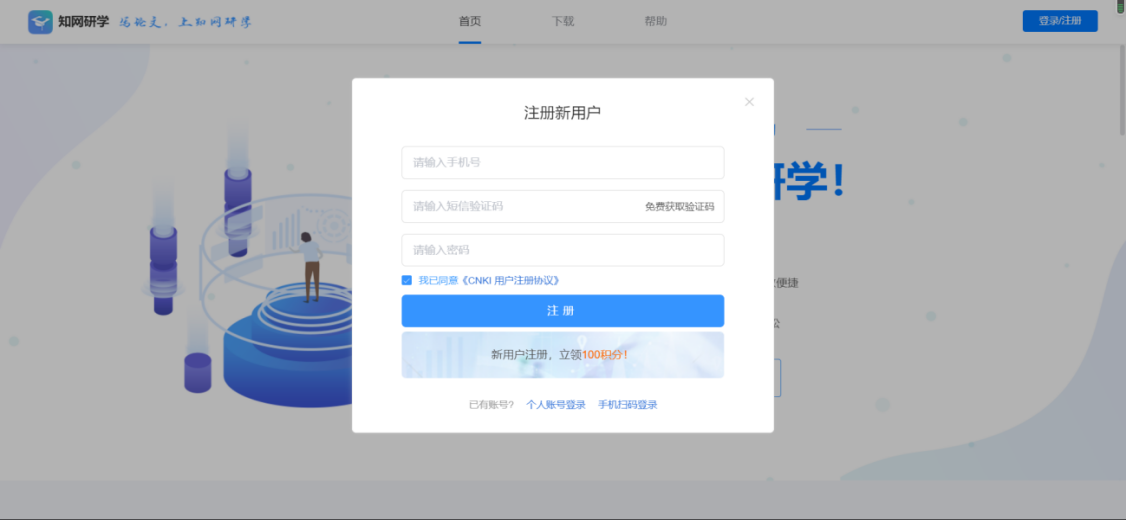Click the 新用户注册 立领100积分 banner
This screenshot has height=520, width=1126.
[562, 355]
